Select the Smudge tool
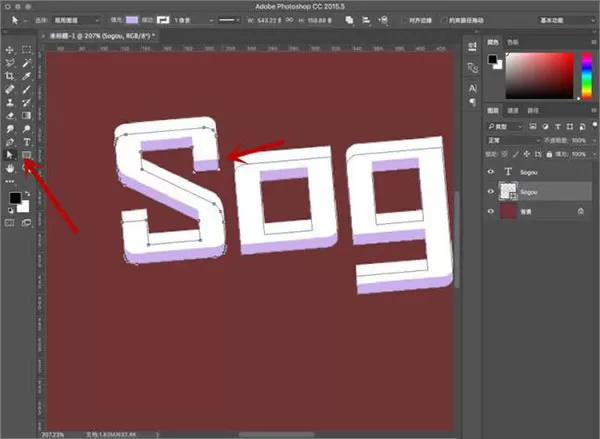This screenshot has width=600, height=439. click(x=10, y=129)
